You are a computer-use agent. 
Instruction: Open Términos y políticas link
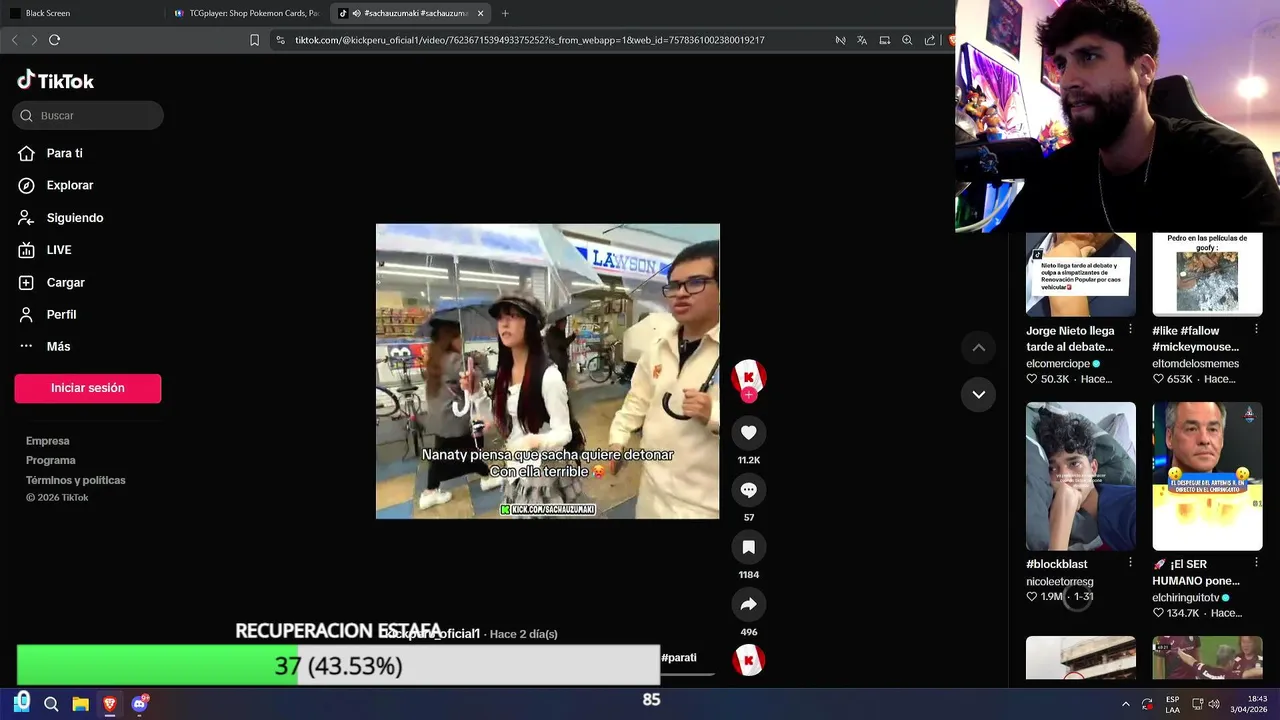[x=76, y=480]
